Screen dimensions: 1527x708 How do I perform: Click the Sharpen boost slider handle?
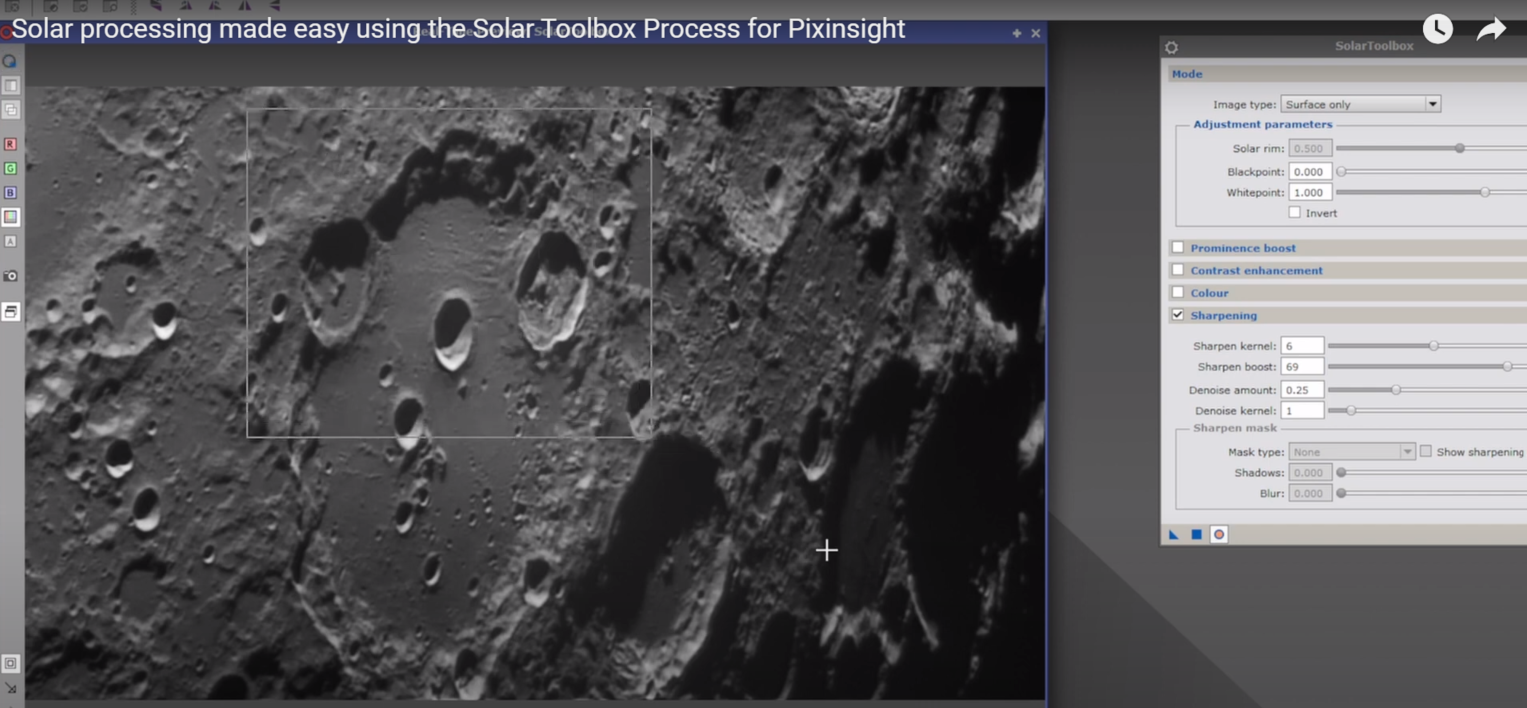pyautogui.click(x=1508, y=367)
